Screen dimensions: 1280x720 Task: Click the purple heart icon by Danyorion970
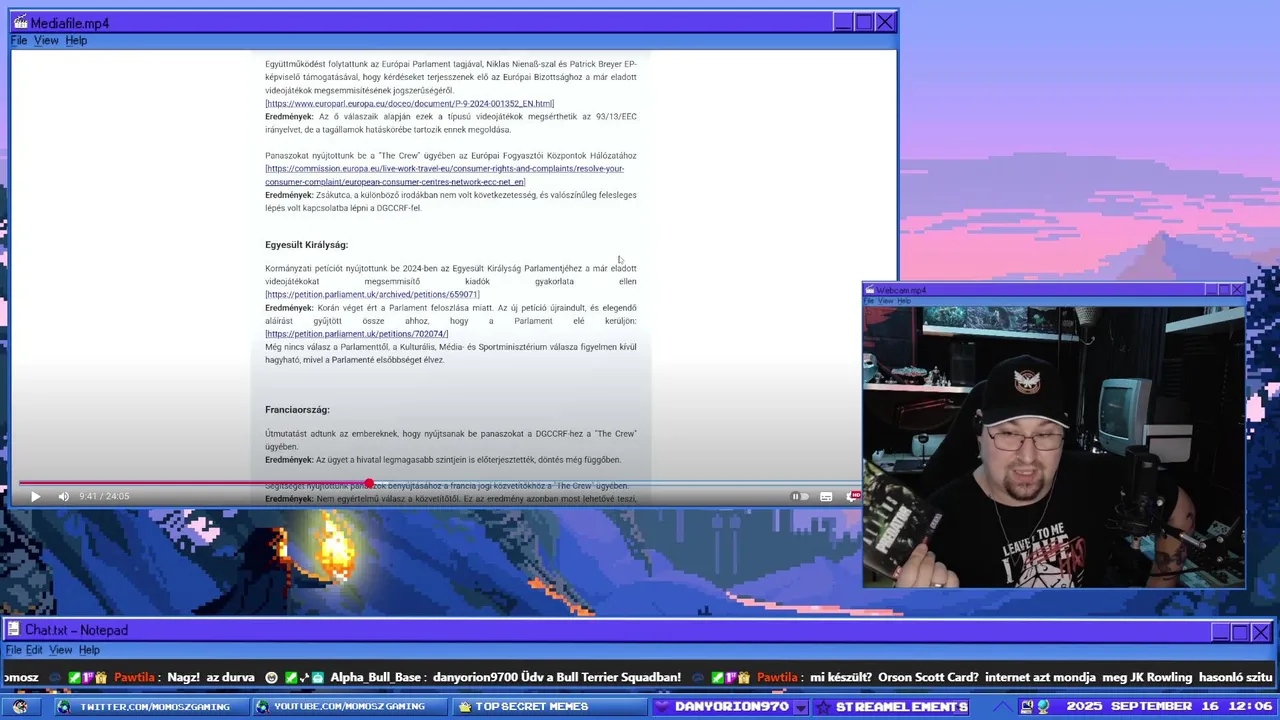tap(662, 707)
